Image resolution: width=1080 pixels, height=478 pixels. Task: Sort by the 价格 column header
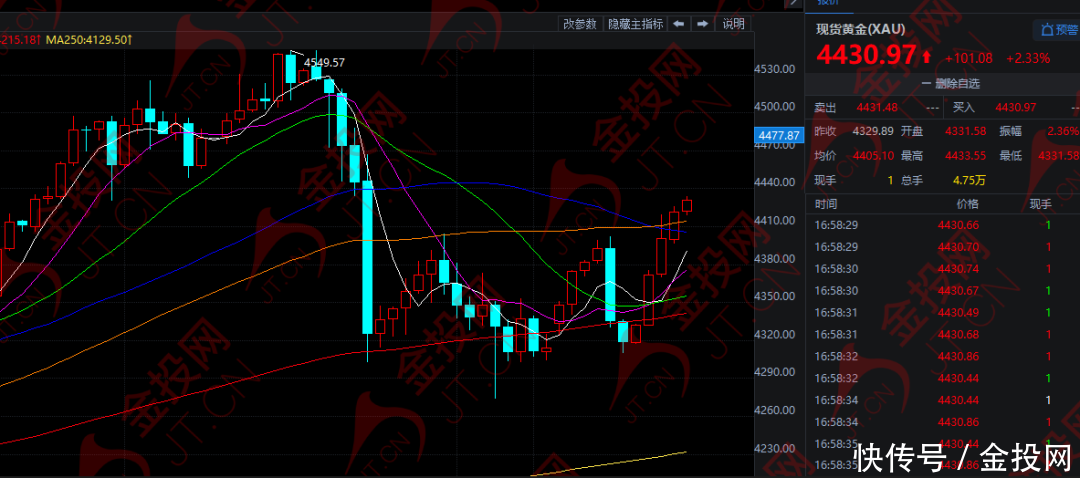[957, 203]
